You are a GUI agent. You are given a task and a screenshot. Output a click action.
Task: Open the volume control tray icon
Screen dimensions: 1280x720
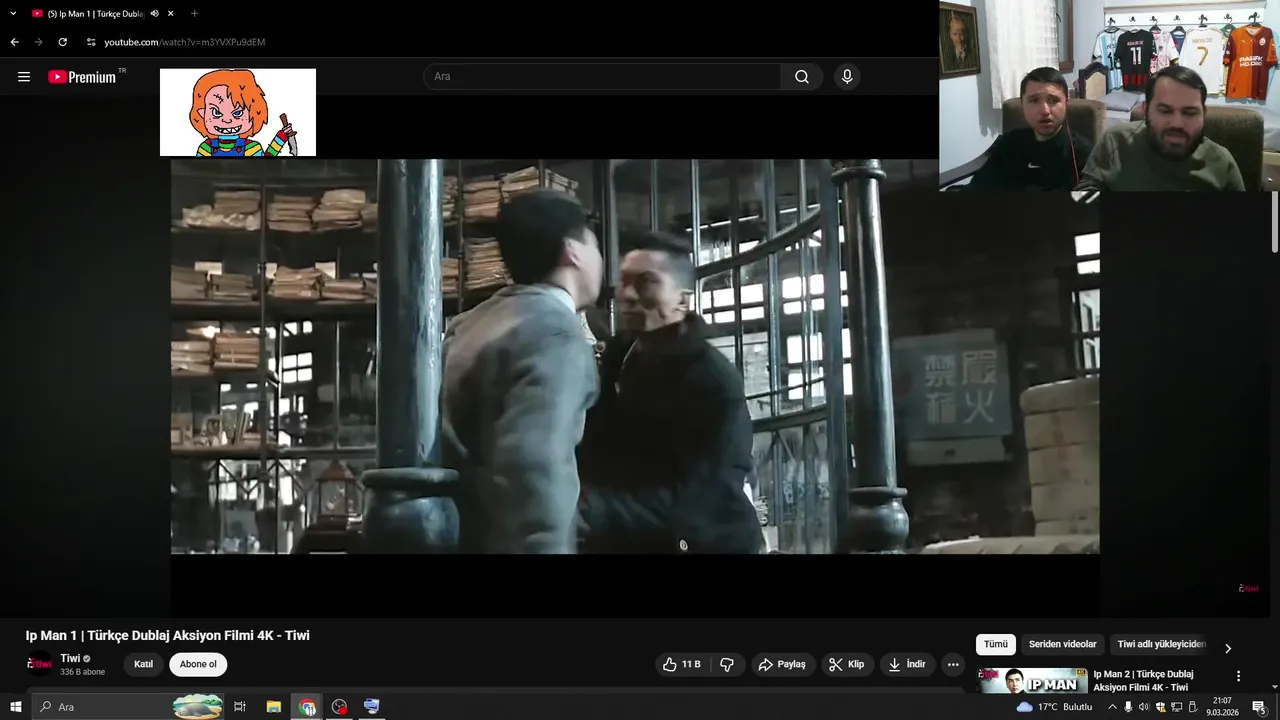[x=1144, y=707]
